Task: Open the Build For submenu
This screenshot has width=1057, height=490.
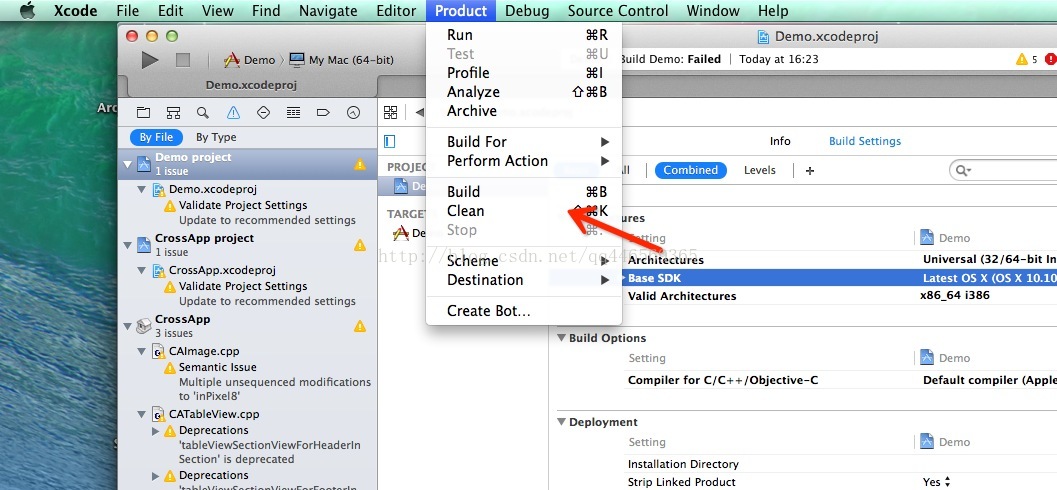Action: point(524,142)
